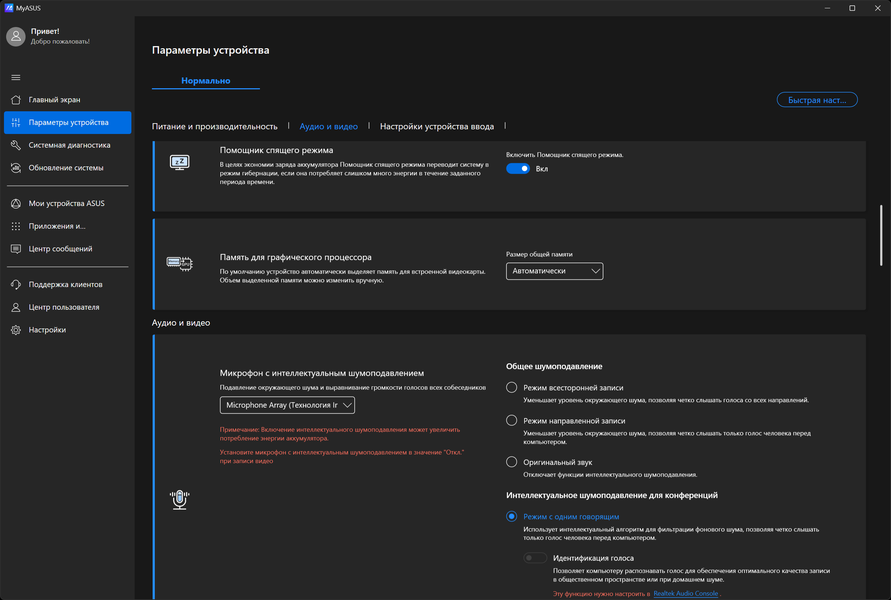
Task: Toggle Помощник спящего режима switch off
Action: pos(518,169)
